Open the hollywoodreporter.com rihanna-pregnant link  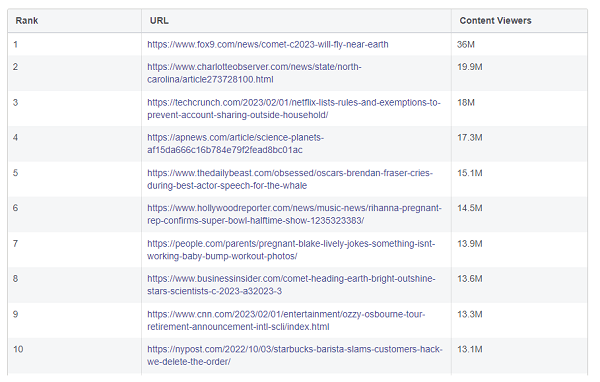coord(294,214)
